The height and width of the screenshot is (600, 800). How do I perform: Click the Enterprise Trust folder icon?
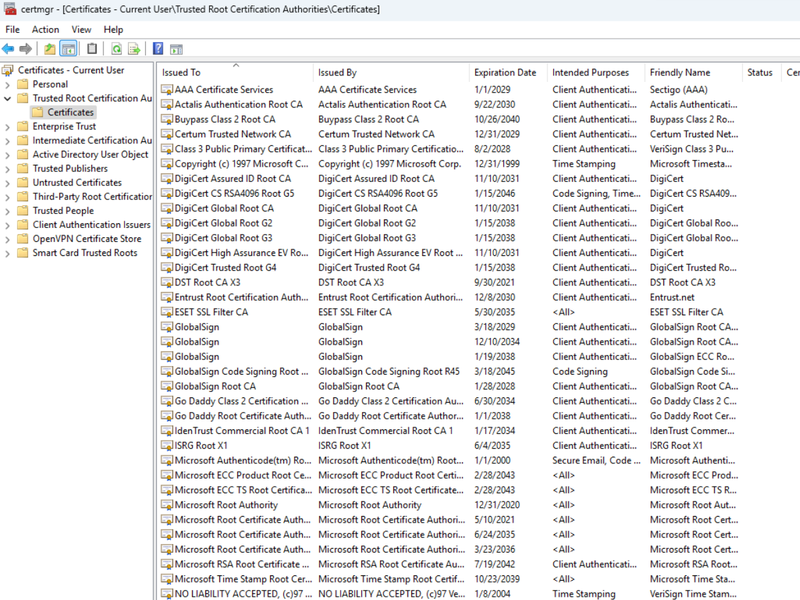coord(22,126)
